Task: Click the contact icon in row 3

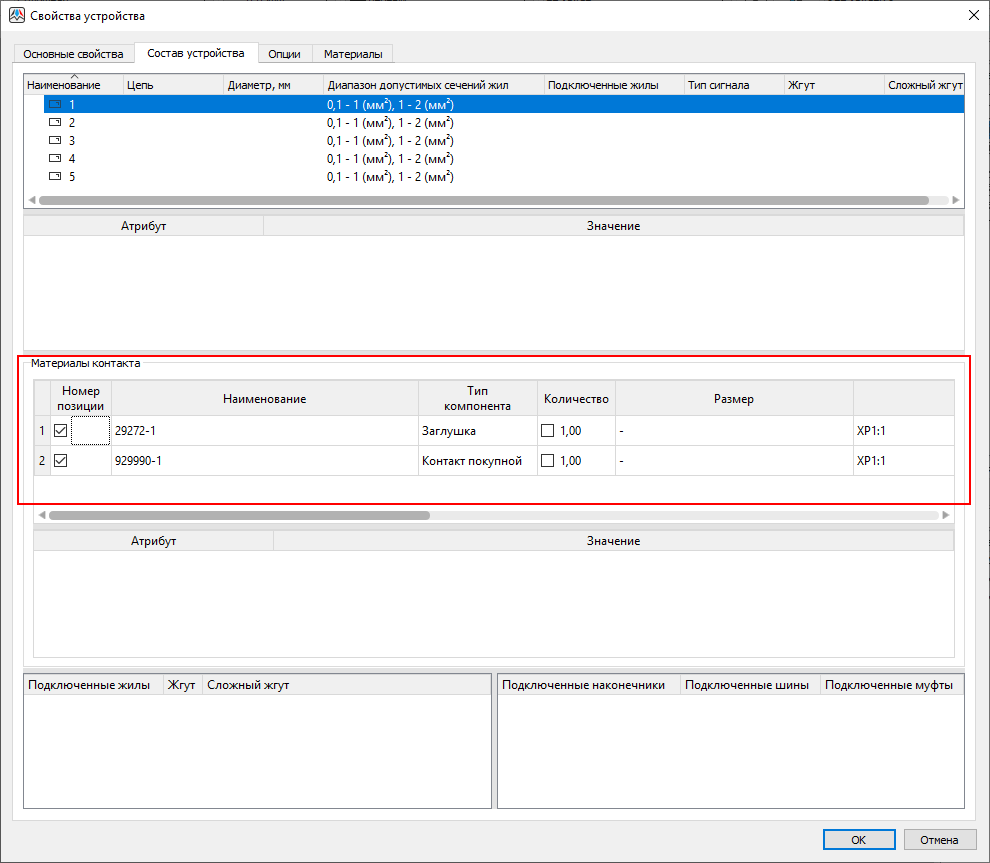Action: (x=55, y=141)
